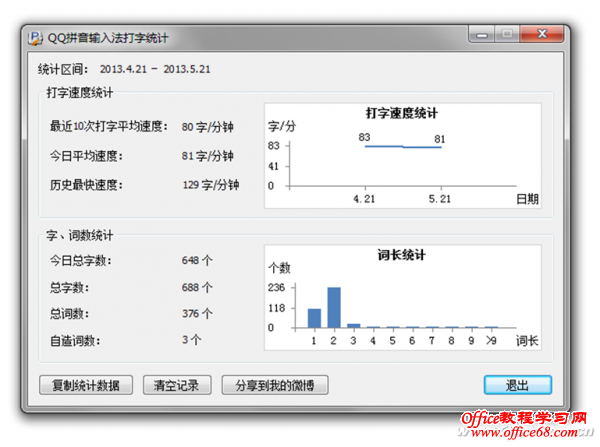The width and height of the screenshot is (600, 447).
Task: Minimize the QQ拼音输入法打字统计 window
Action: pos(482,34)
